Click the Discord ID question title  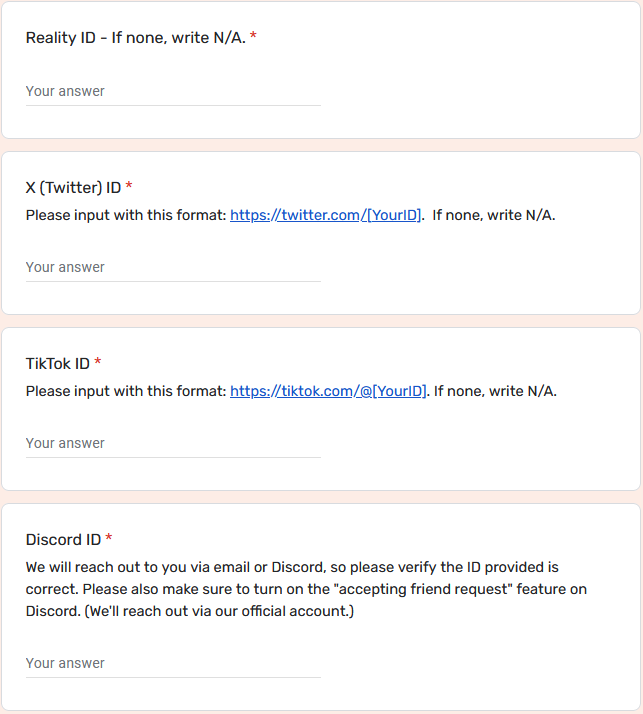point(63,540)
